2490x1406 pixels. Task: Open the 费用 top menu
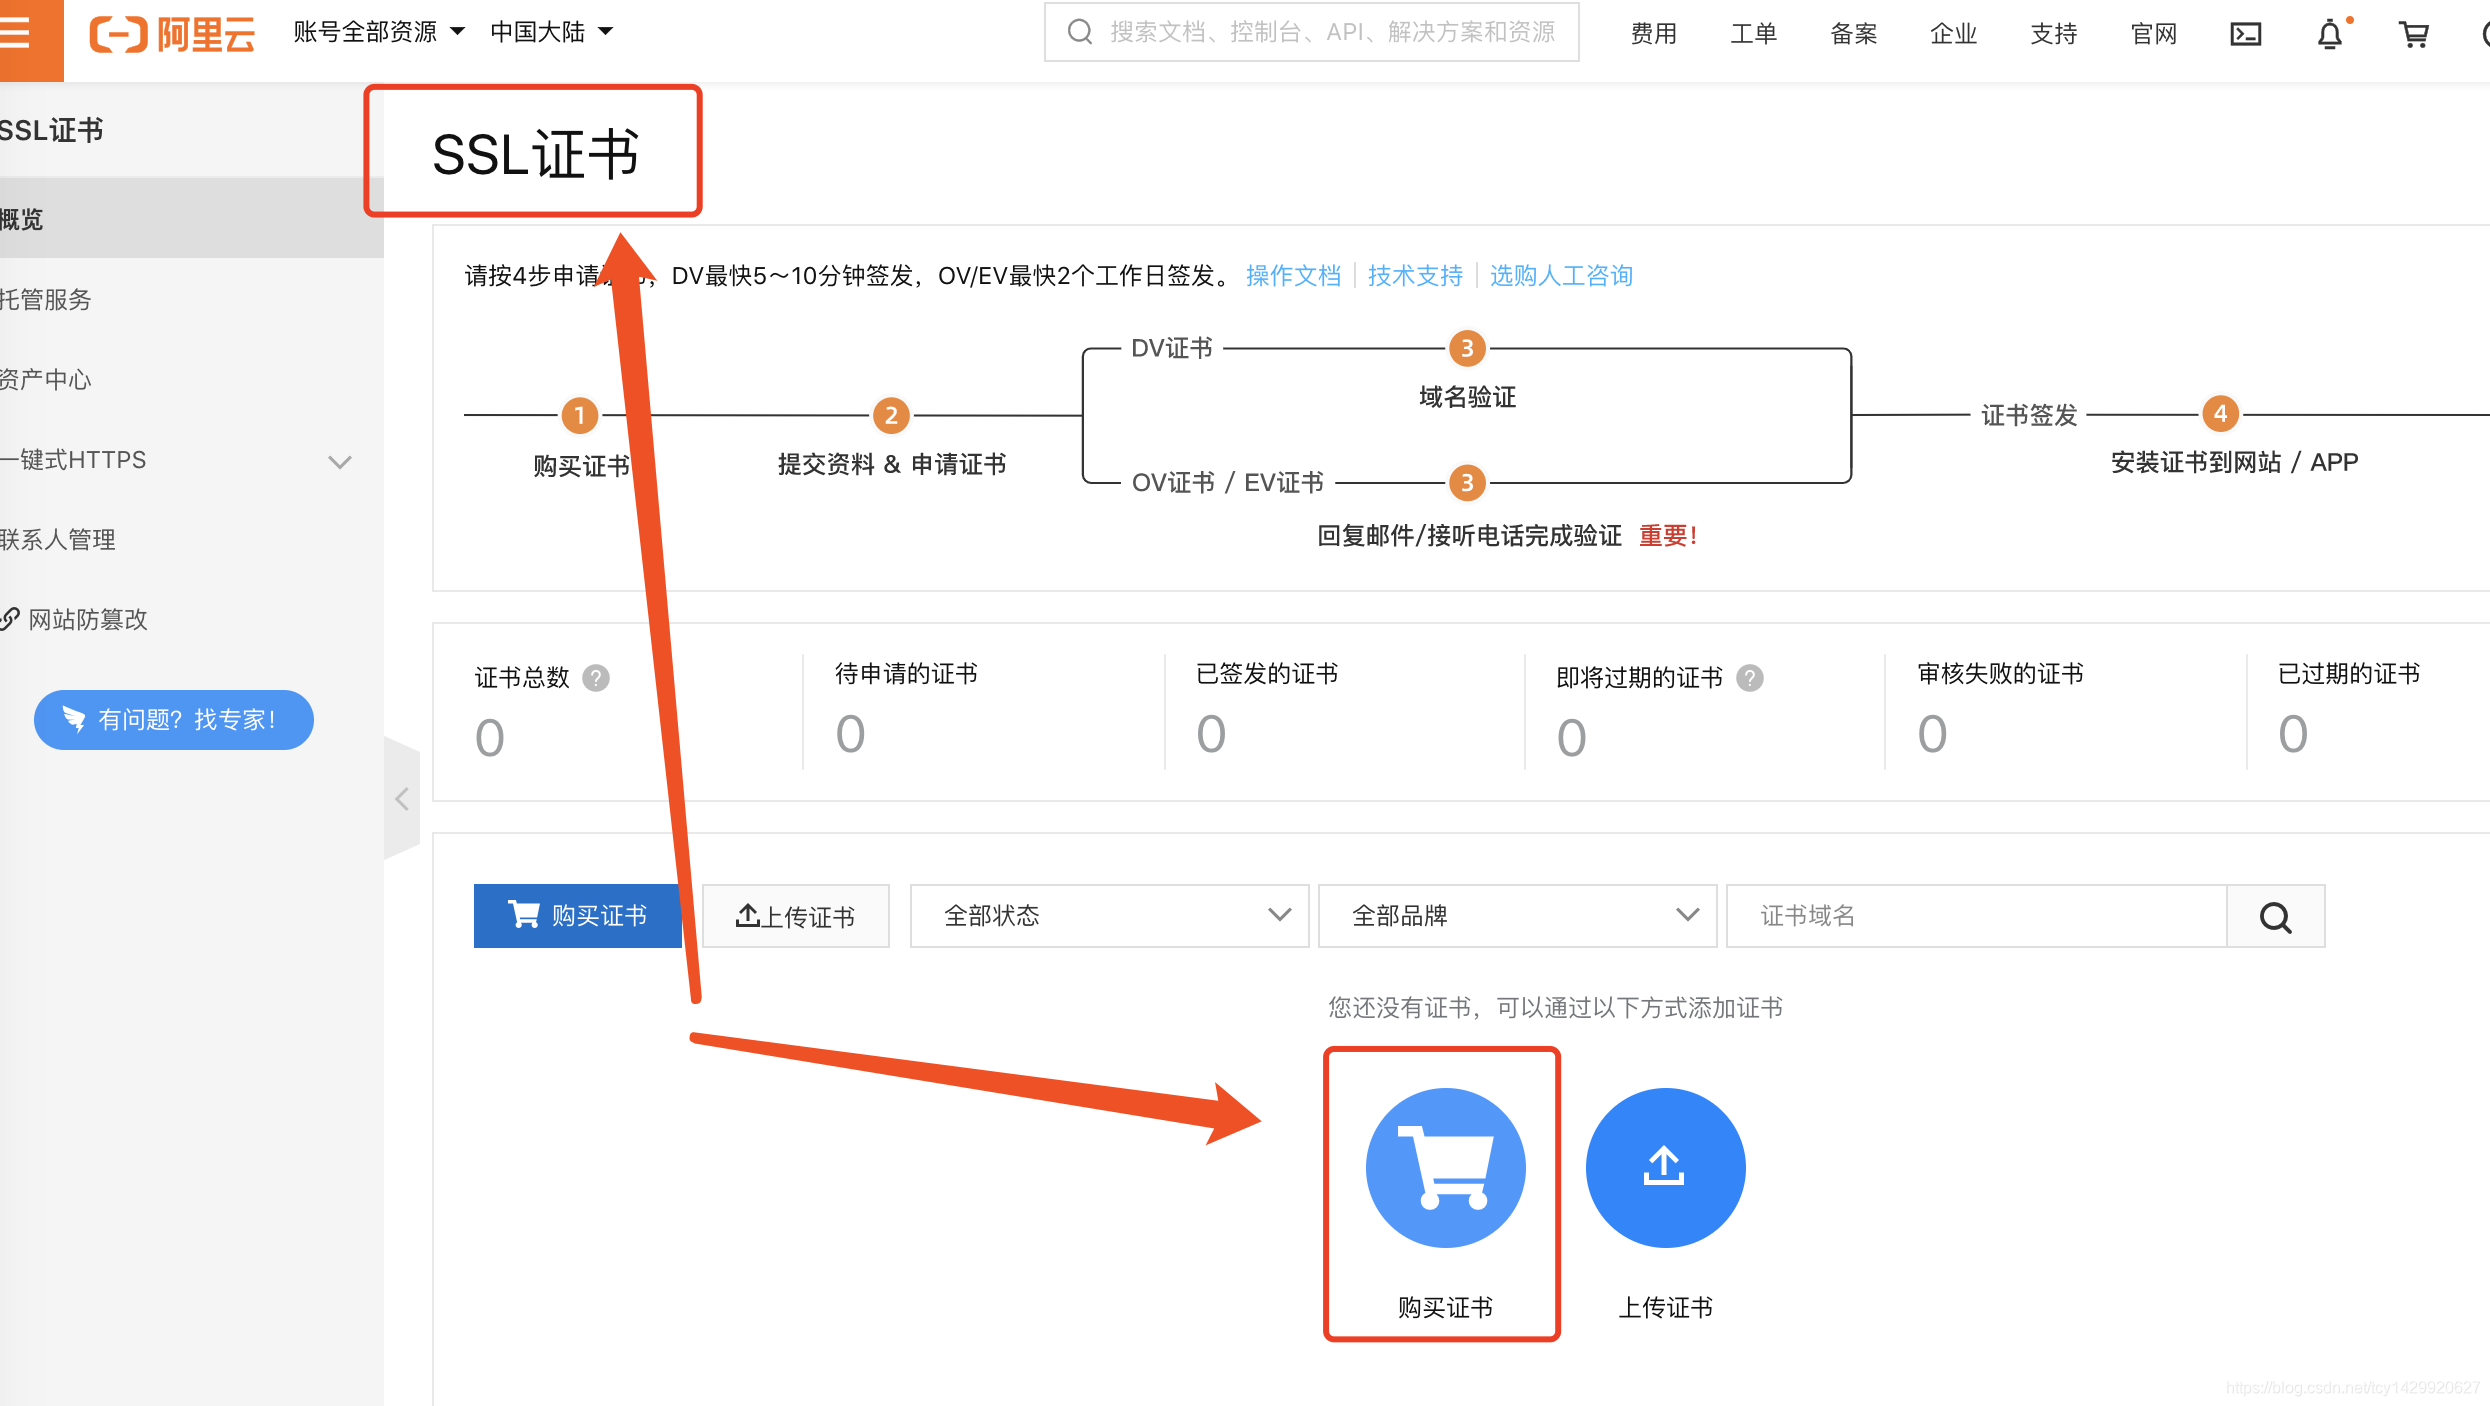(x=1654, y=34)
